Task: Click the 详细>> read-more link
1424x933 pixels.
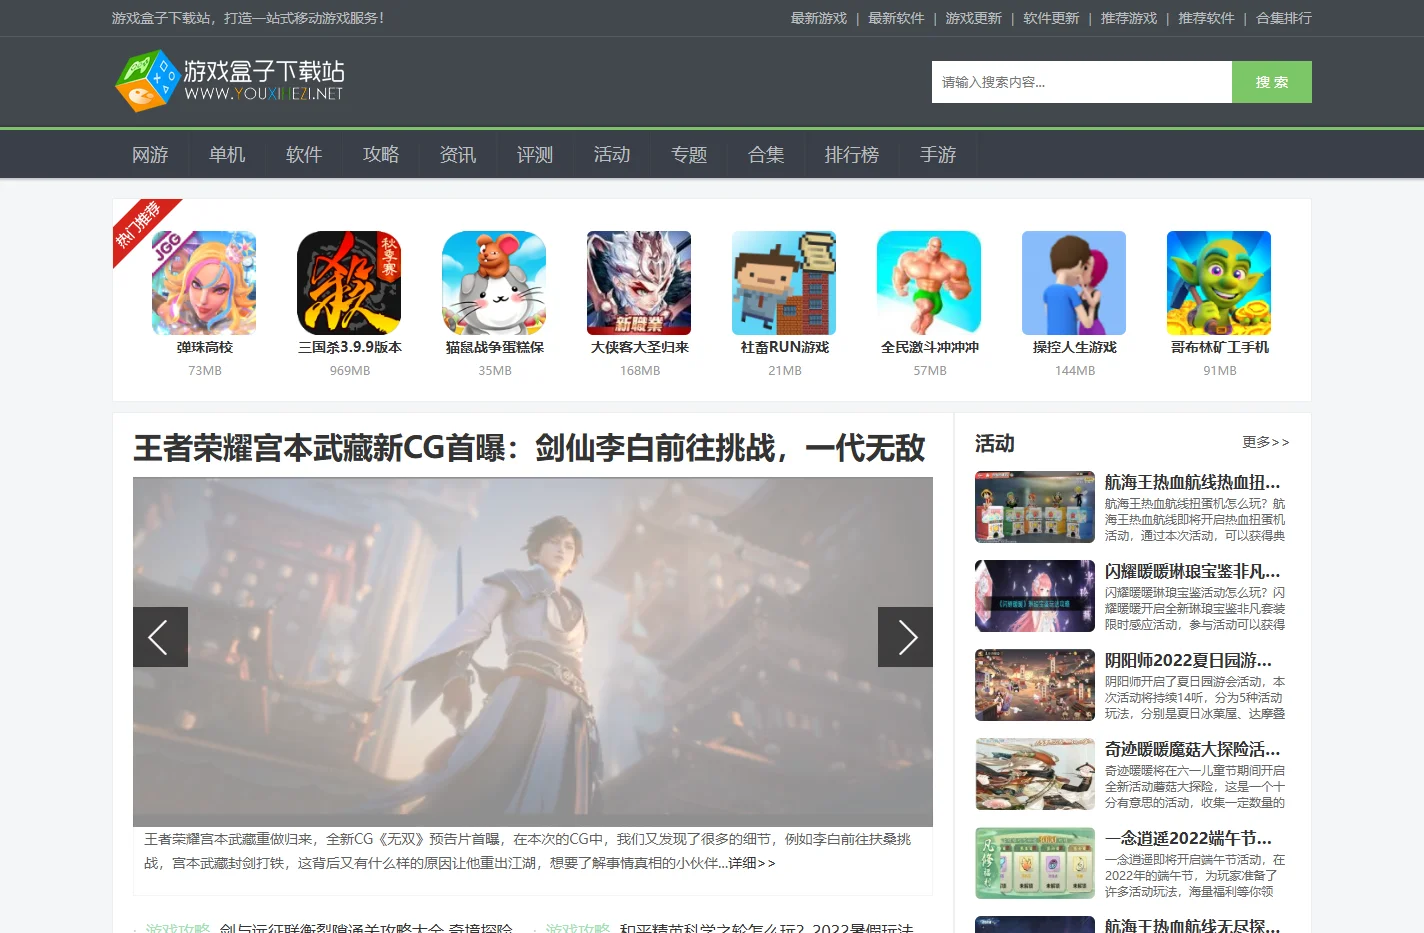Action: 751,863
